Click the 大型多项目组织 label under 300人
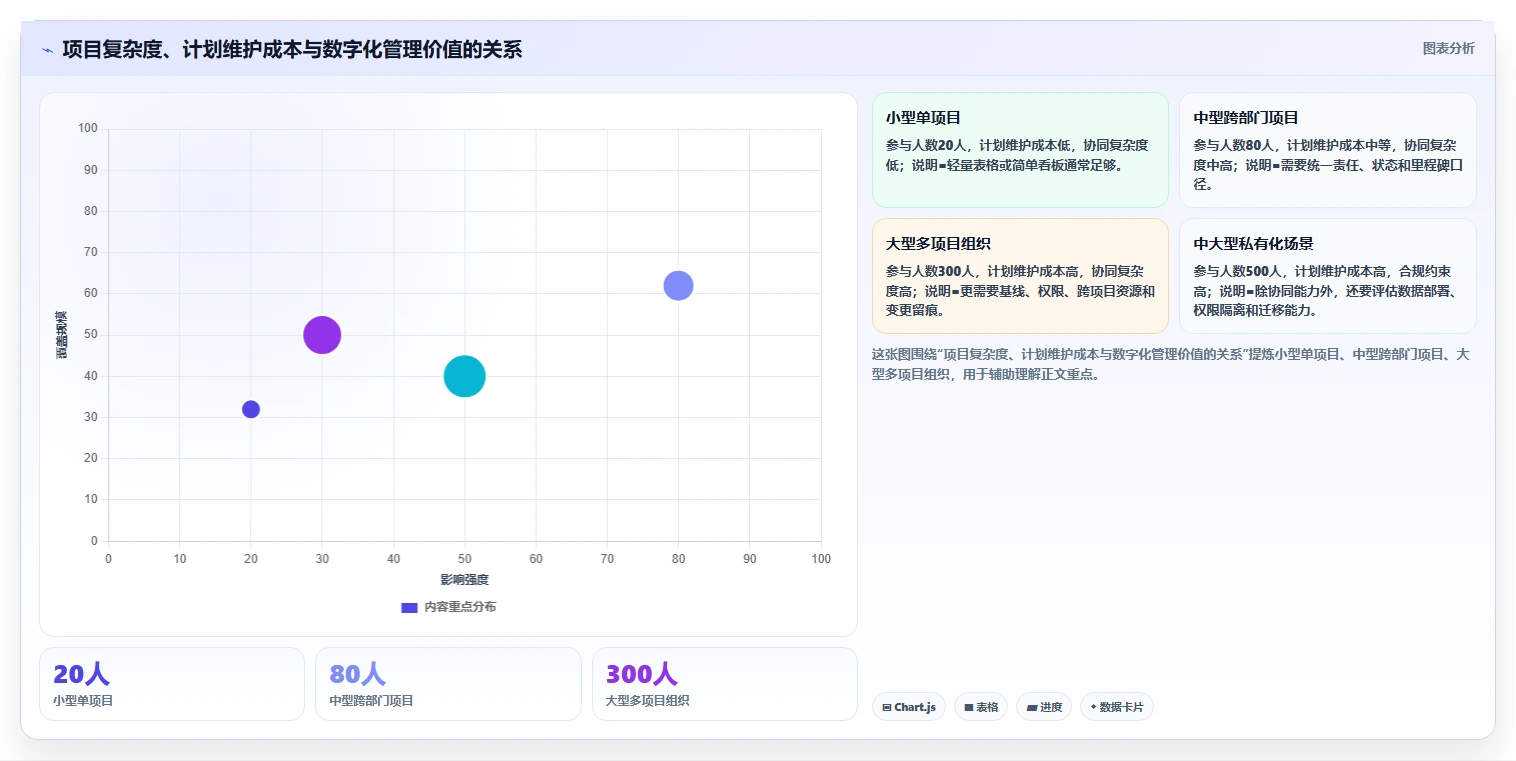Screen dimensions: 1516x761 coord(647,701)
